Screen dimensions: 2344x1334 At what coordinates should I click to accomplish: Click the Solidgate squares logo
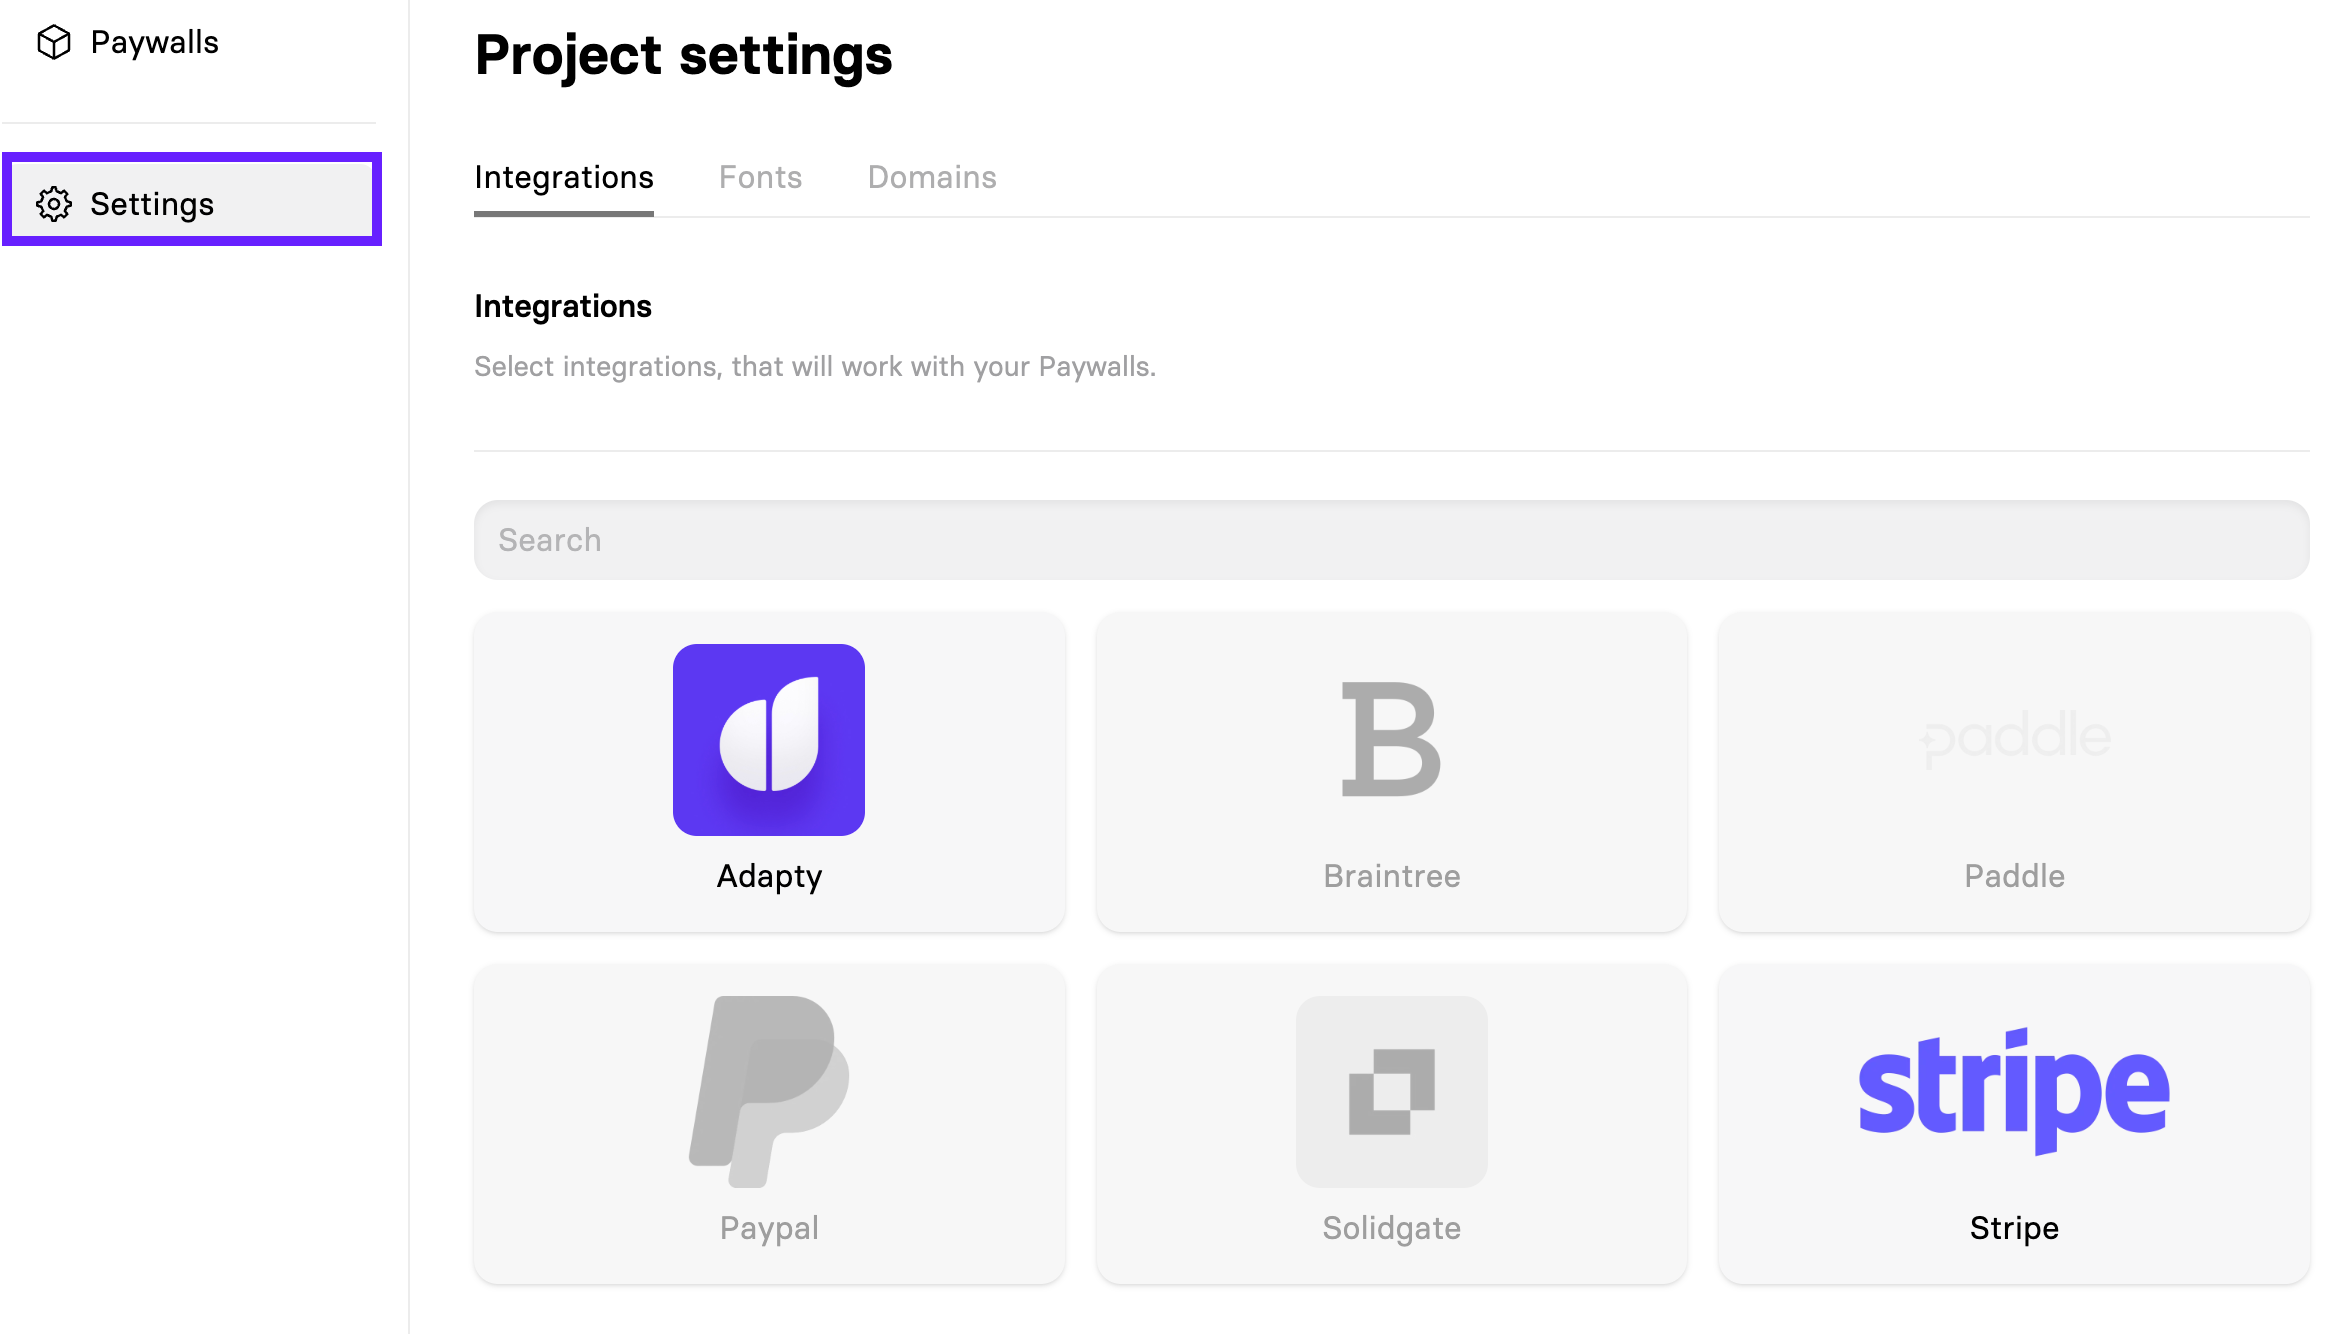pos(1391,1091)
